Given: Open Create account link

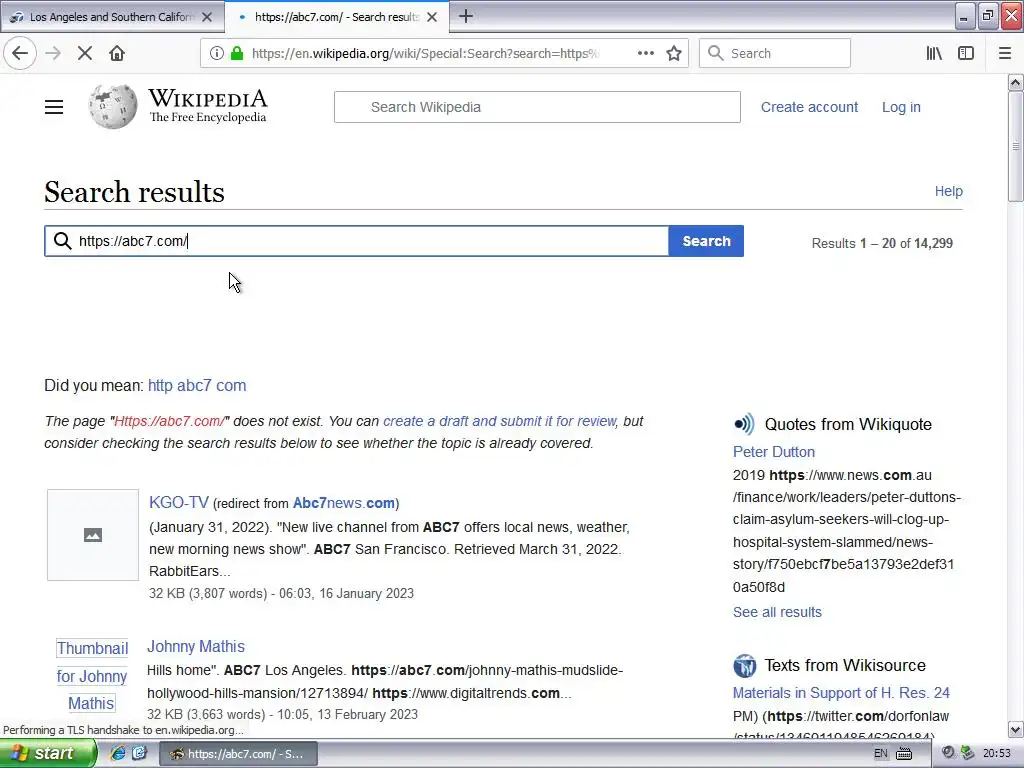Looking at the screenshot, I should tap(809, 107).
